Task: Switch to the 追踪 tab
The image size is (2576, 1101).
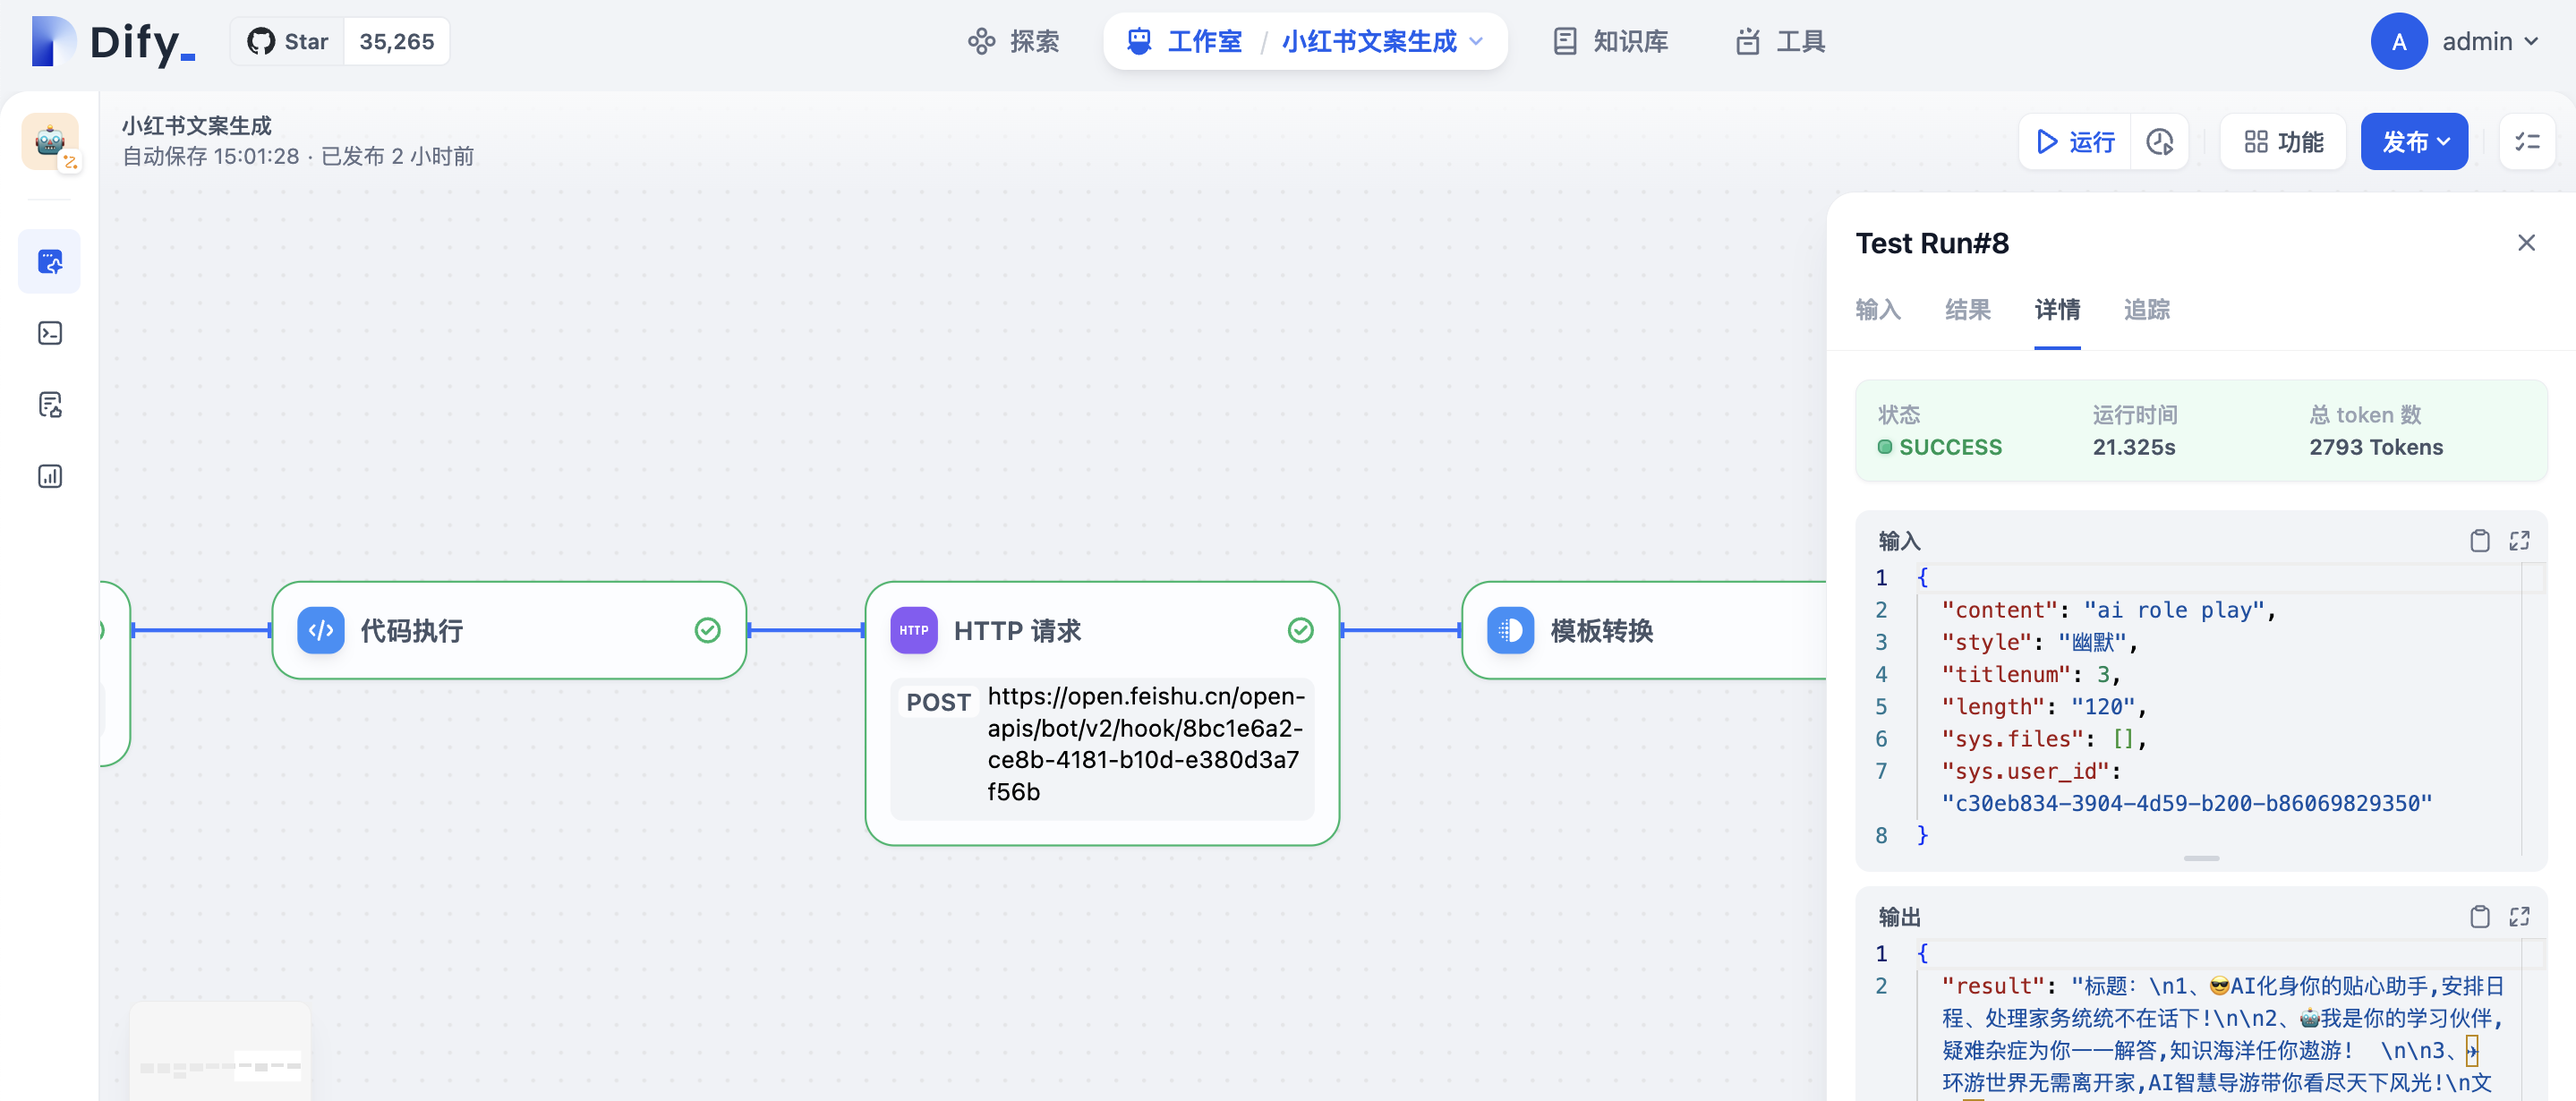Action: click(2146, 310)
